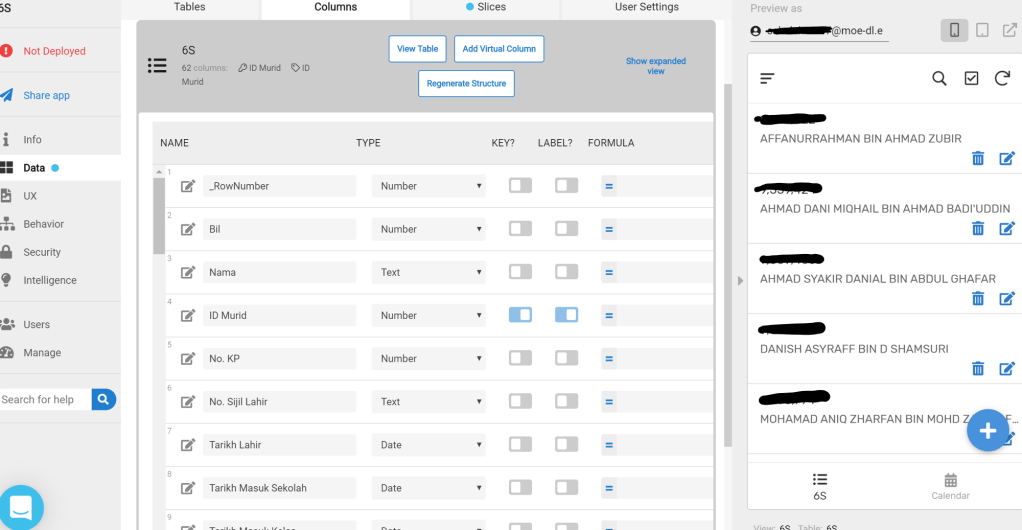Open type dropdown for Tarikh Lahir column
Viewport: 1022px width, 530px height.
pos(429,445)
